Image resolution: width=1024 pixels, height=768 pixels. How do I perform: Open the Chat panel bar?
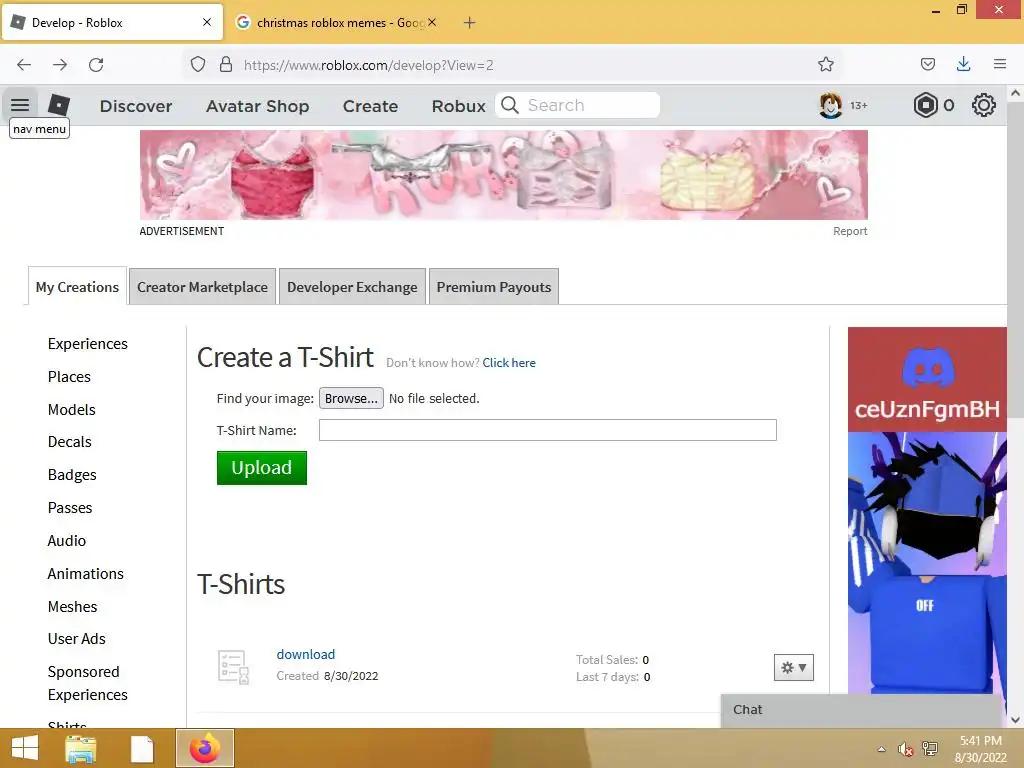(861, 710)
